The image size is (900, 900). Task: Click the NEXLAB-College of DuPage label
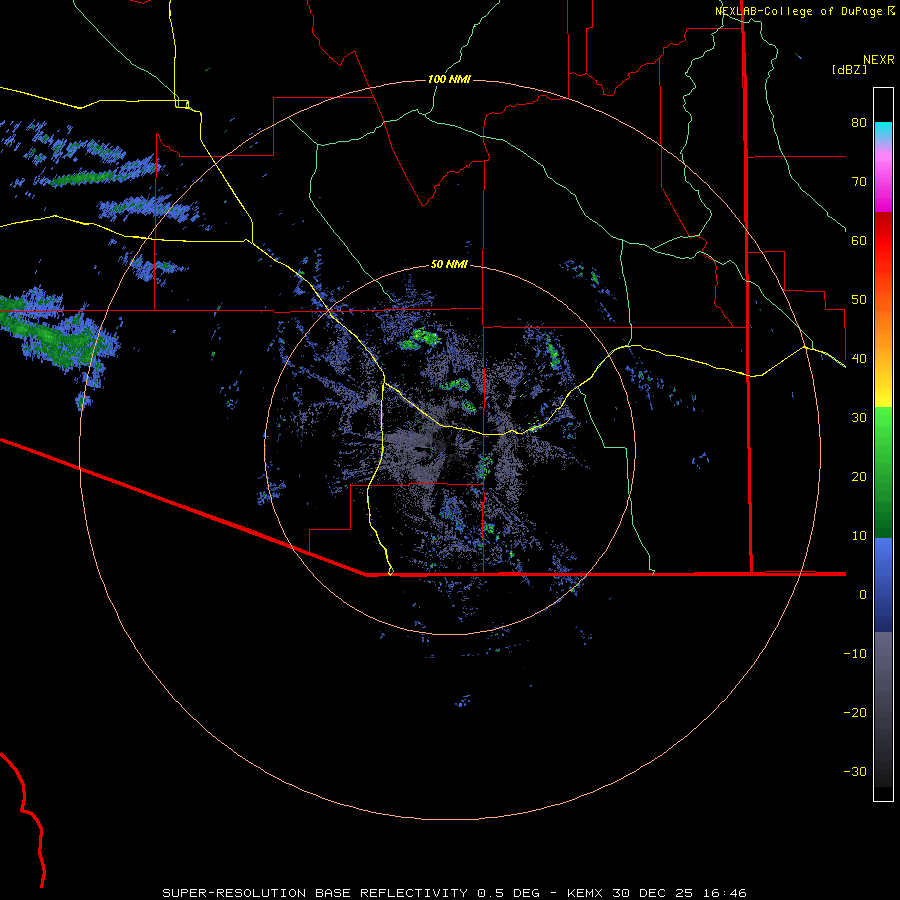pos(798,11)
